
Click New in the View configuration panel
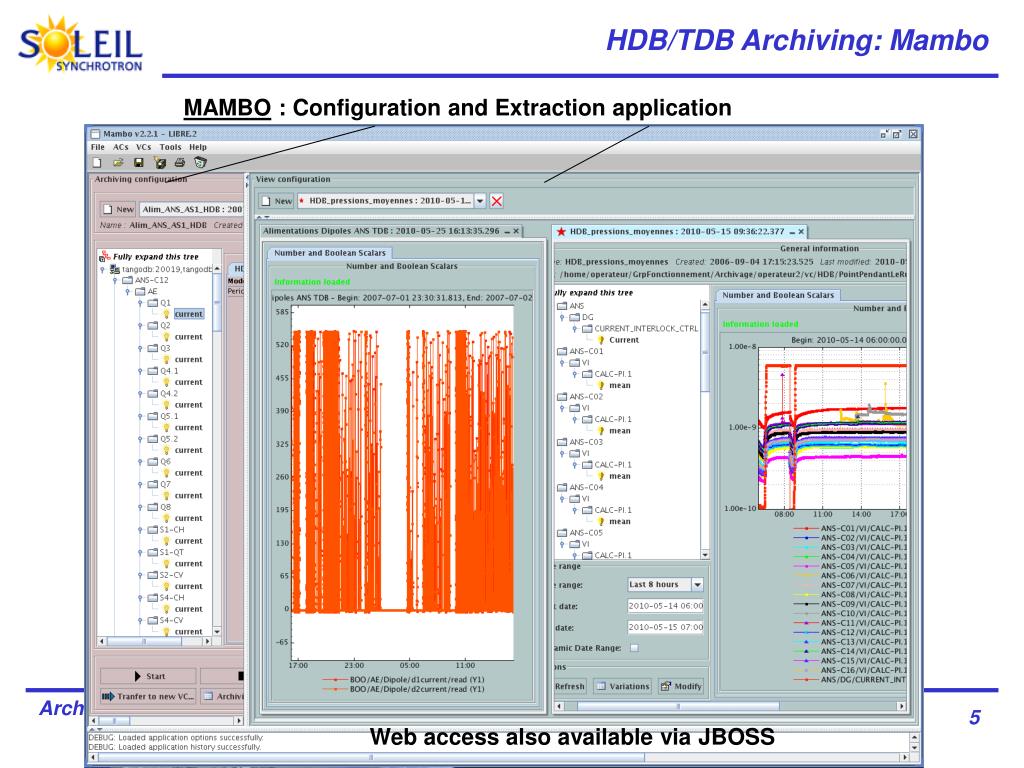(x=276, y=201)
